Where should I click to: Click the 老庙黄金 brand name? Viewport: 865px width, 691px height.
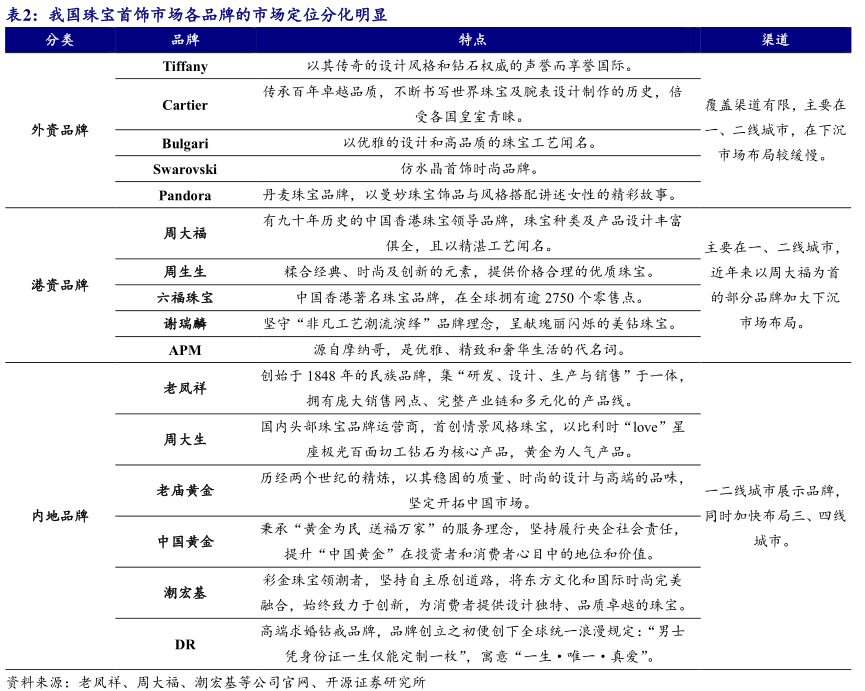click(x=185, y=491)
